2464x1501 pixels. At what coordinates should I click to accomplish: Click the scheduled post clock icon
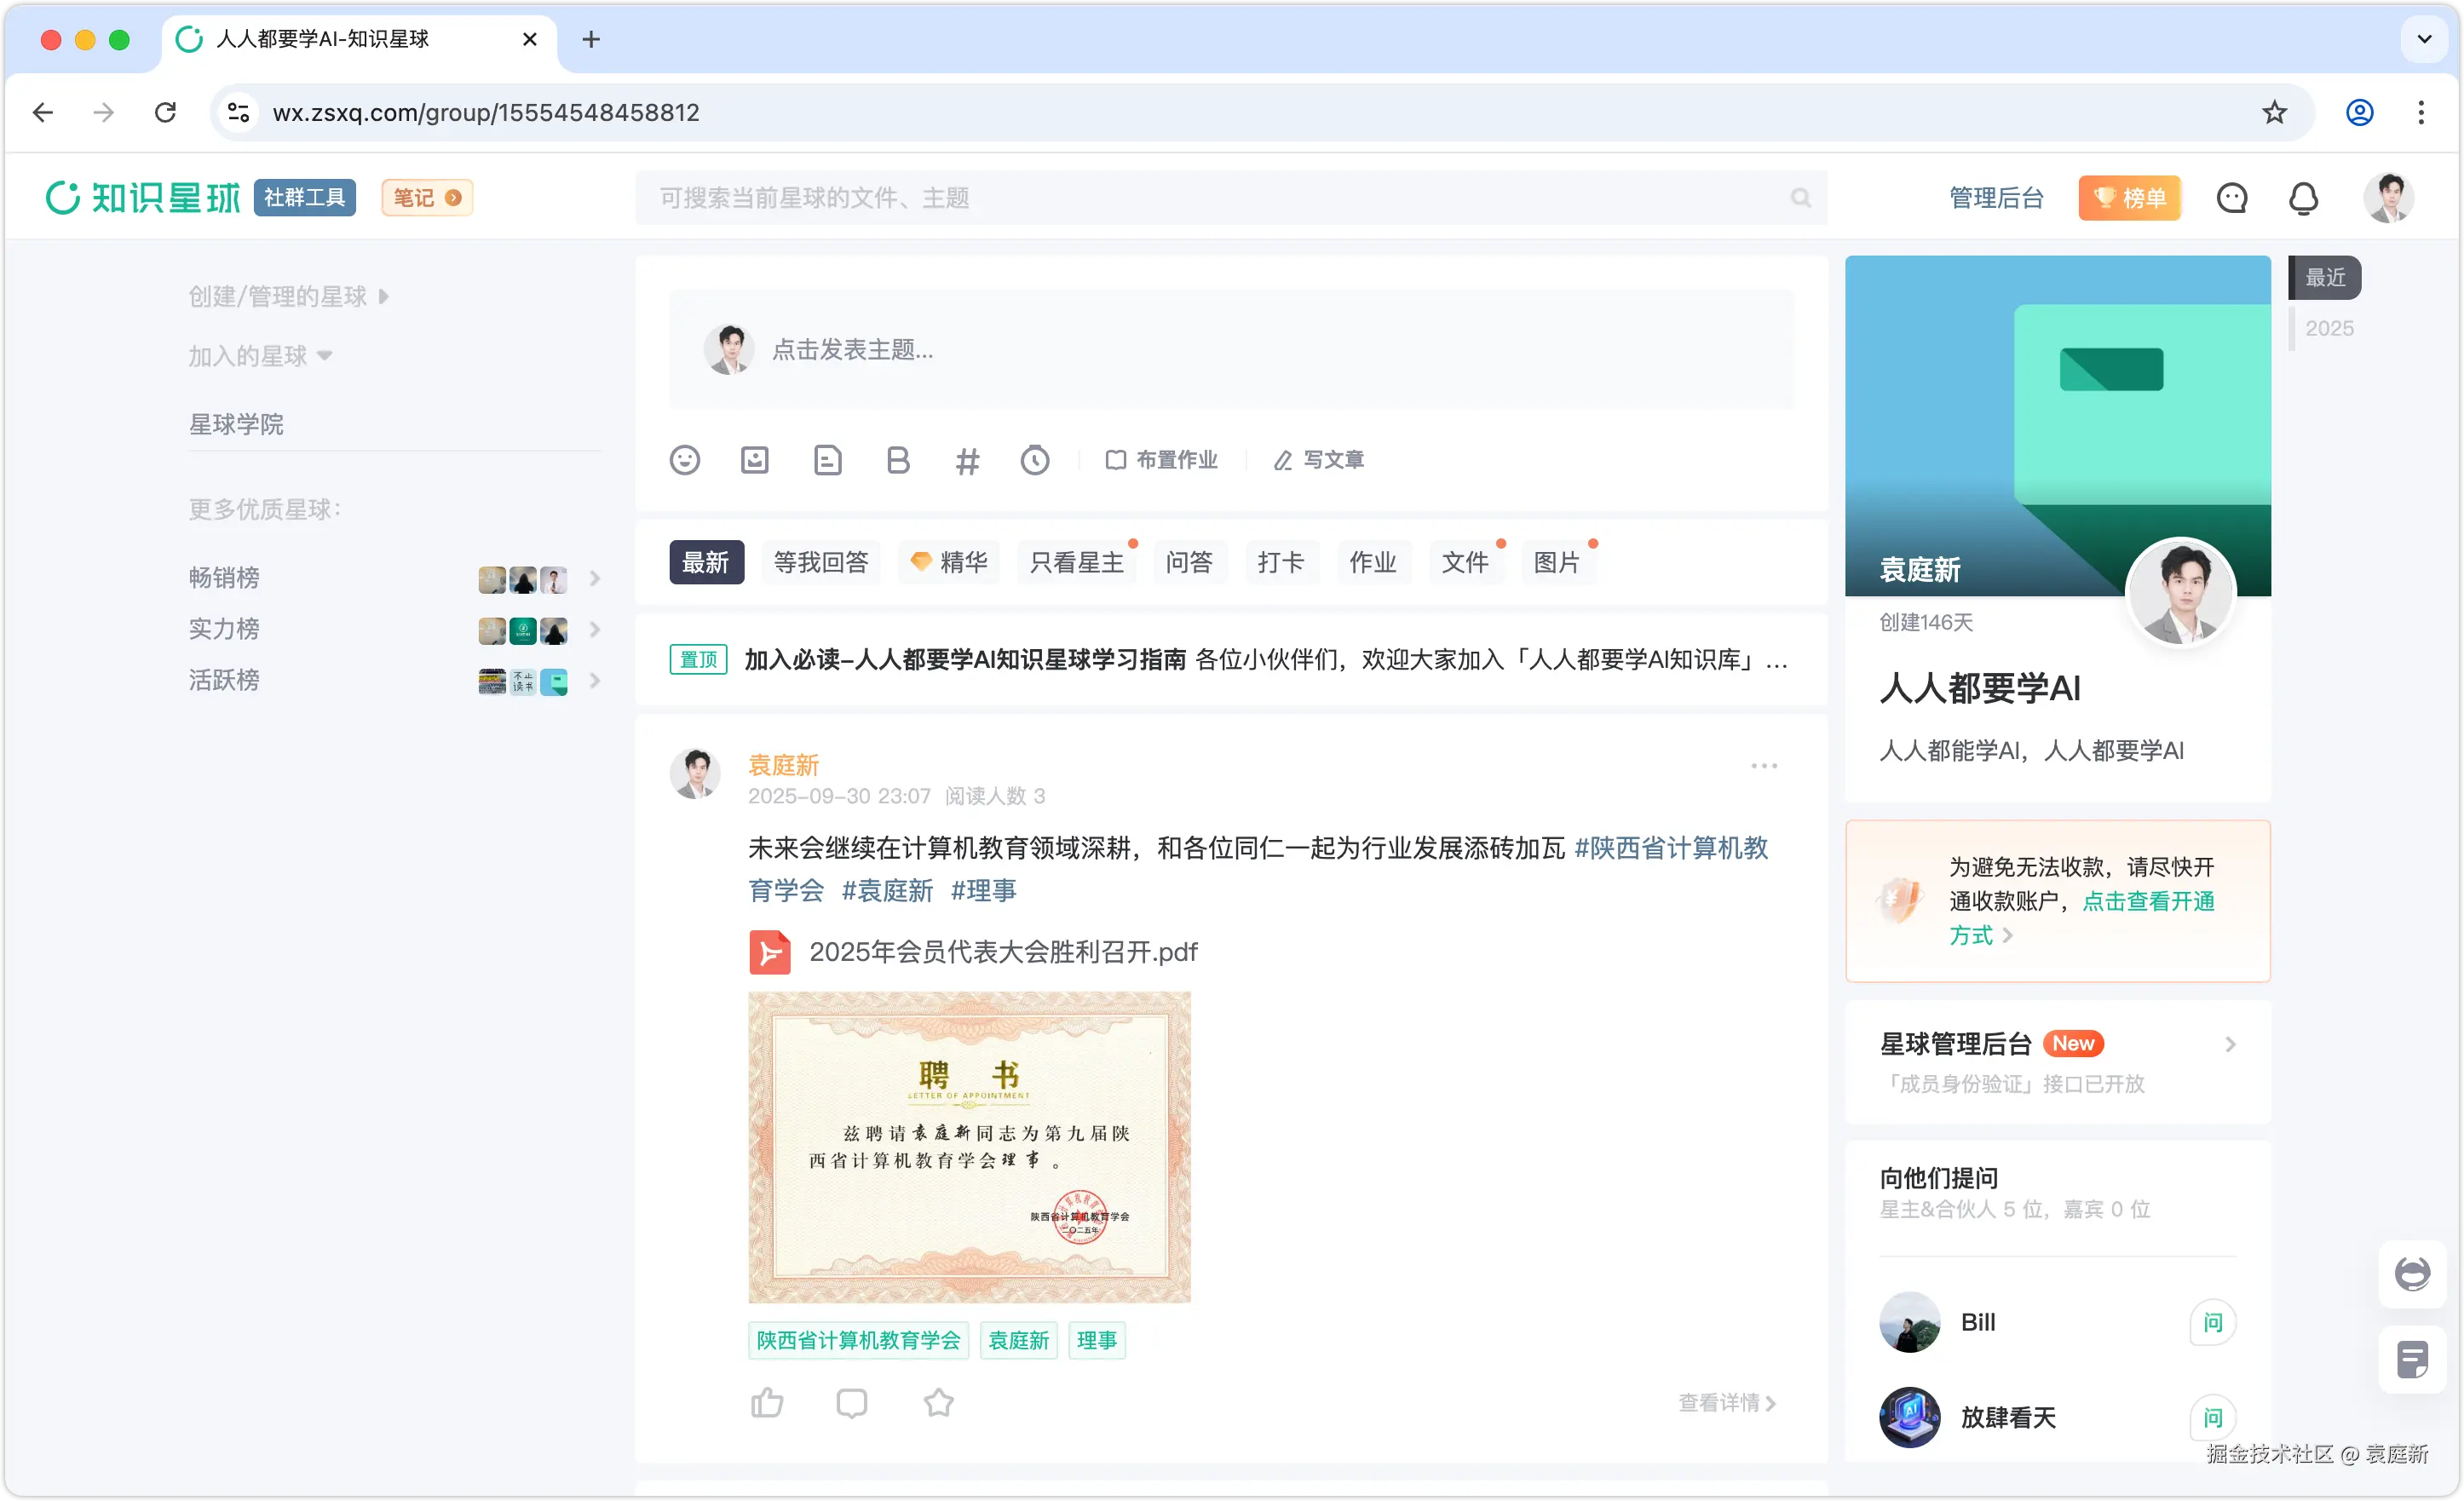point(1034,460)
